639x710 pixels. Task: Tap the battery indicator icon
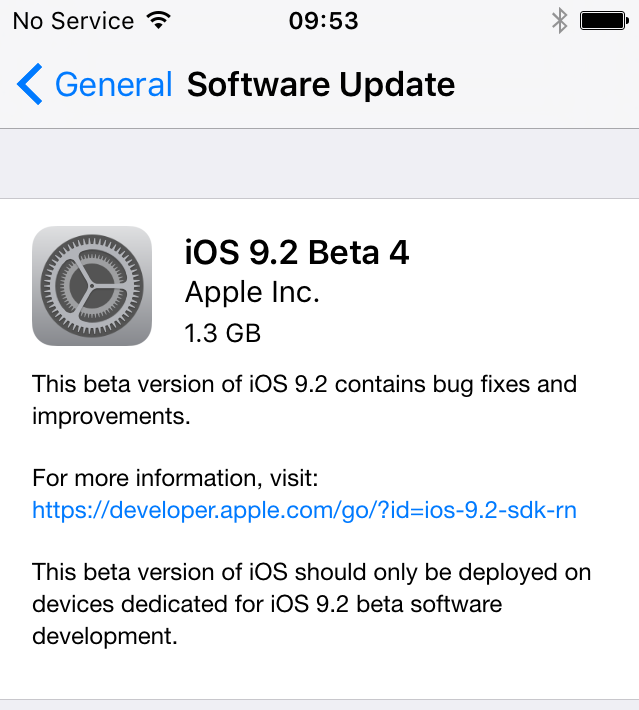[x=603, y=20]
